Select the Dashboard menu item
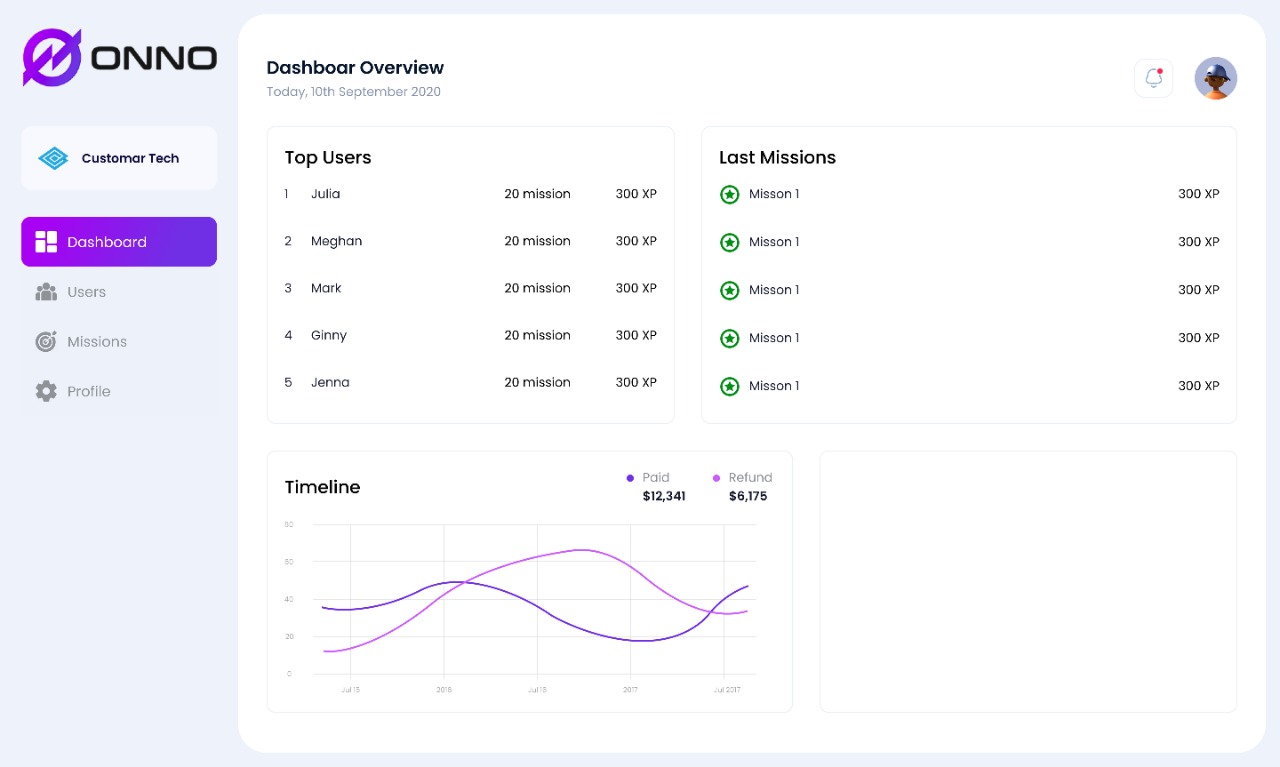 click(119, 242)
